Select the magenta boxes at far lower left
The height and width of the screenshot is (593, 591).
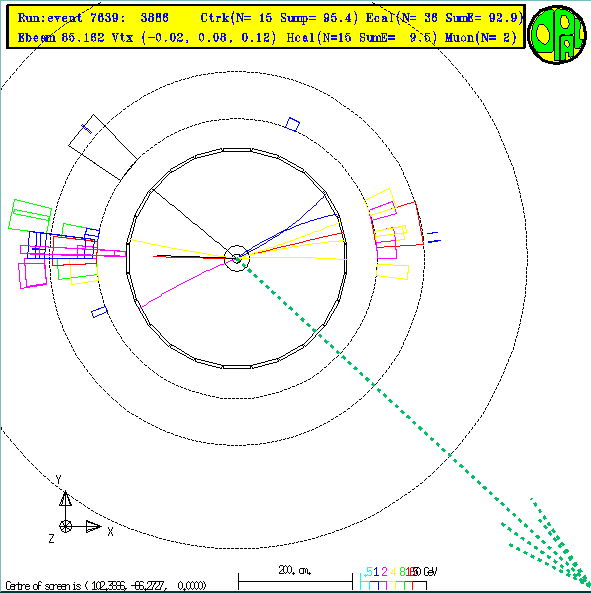coord(33,273)
